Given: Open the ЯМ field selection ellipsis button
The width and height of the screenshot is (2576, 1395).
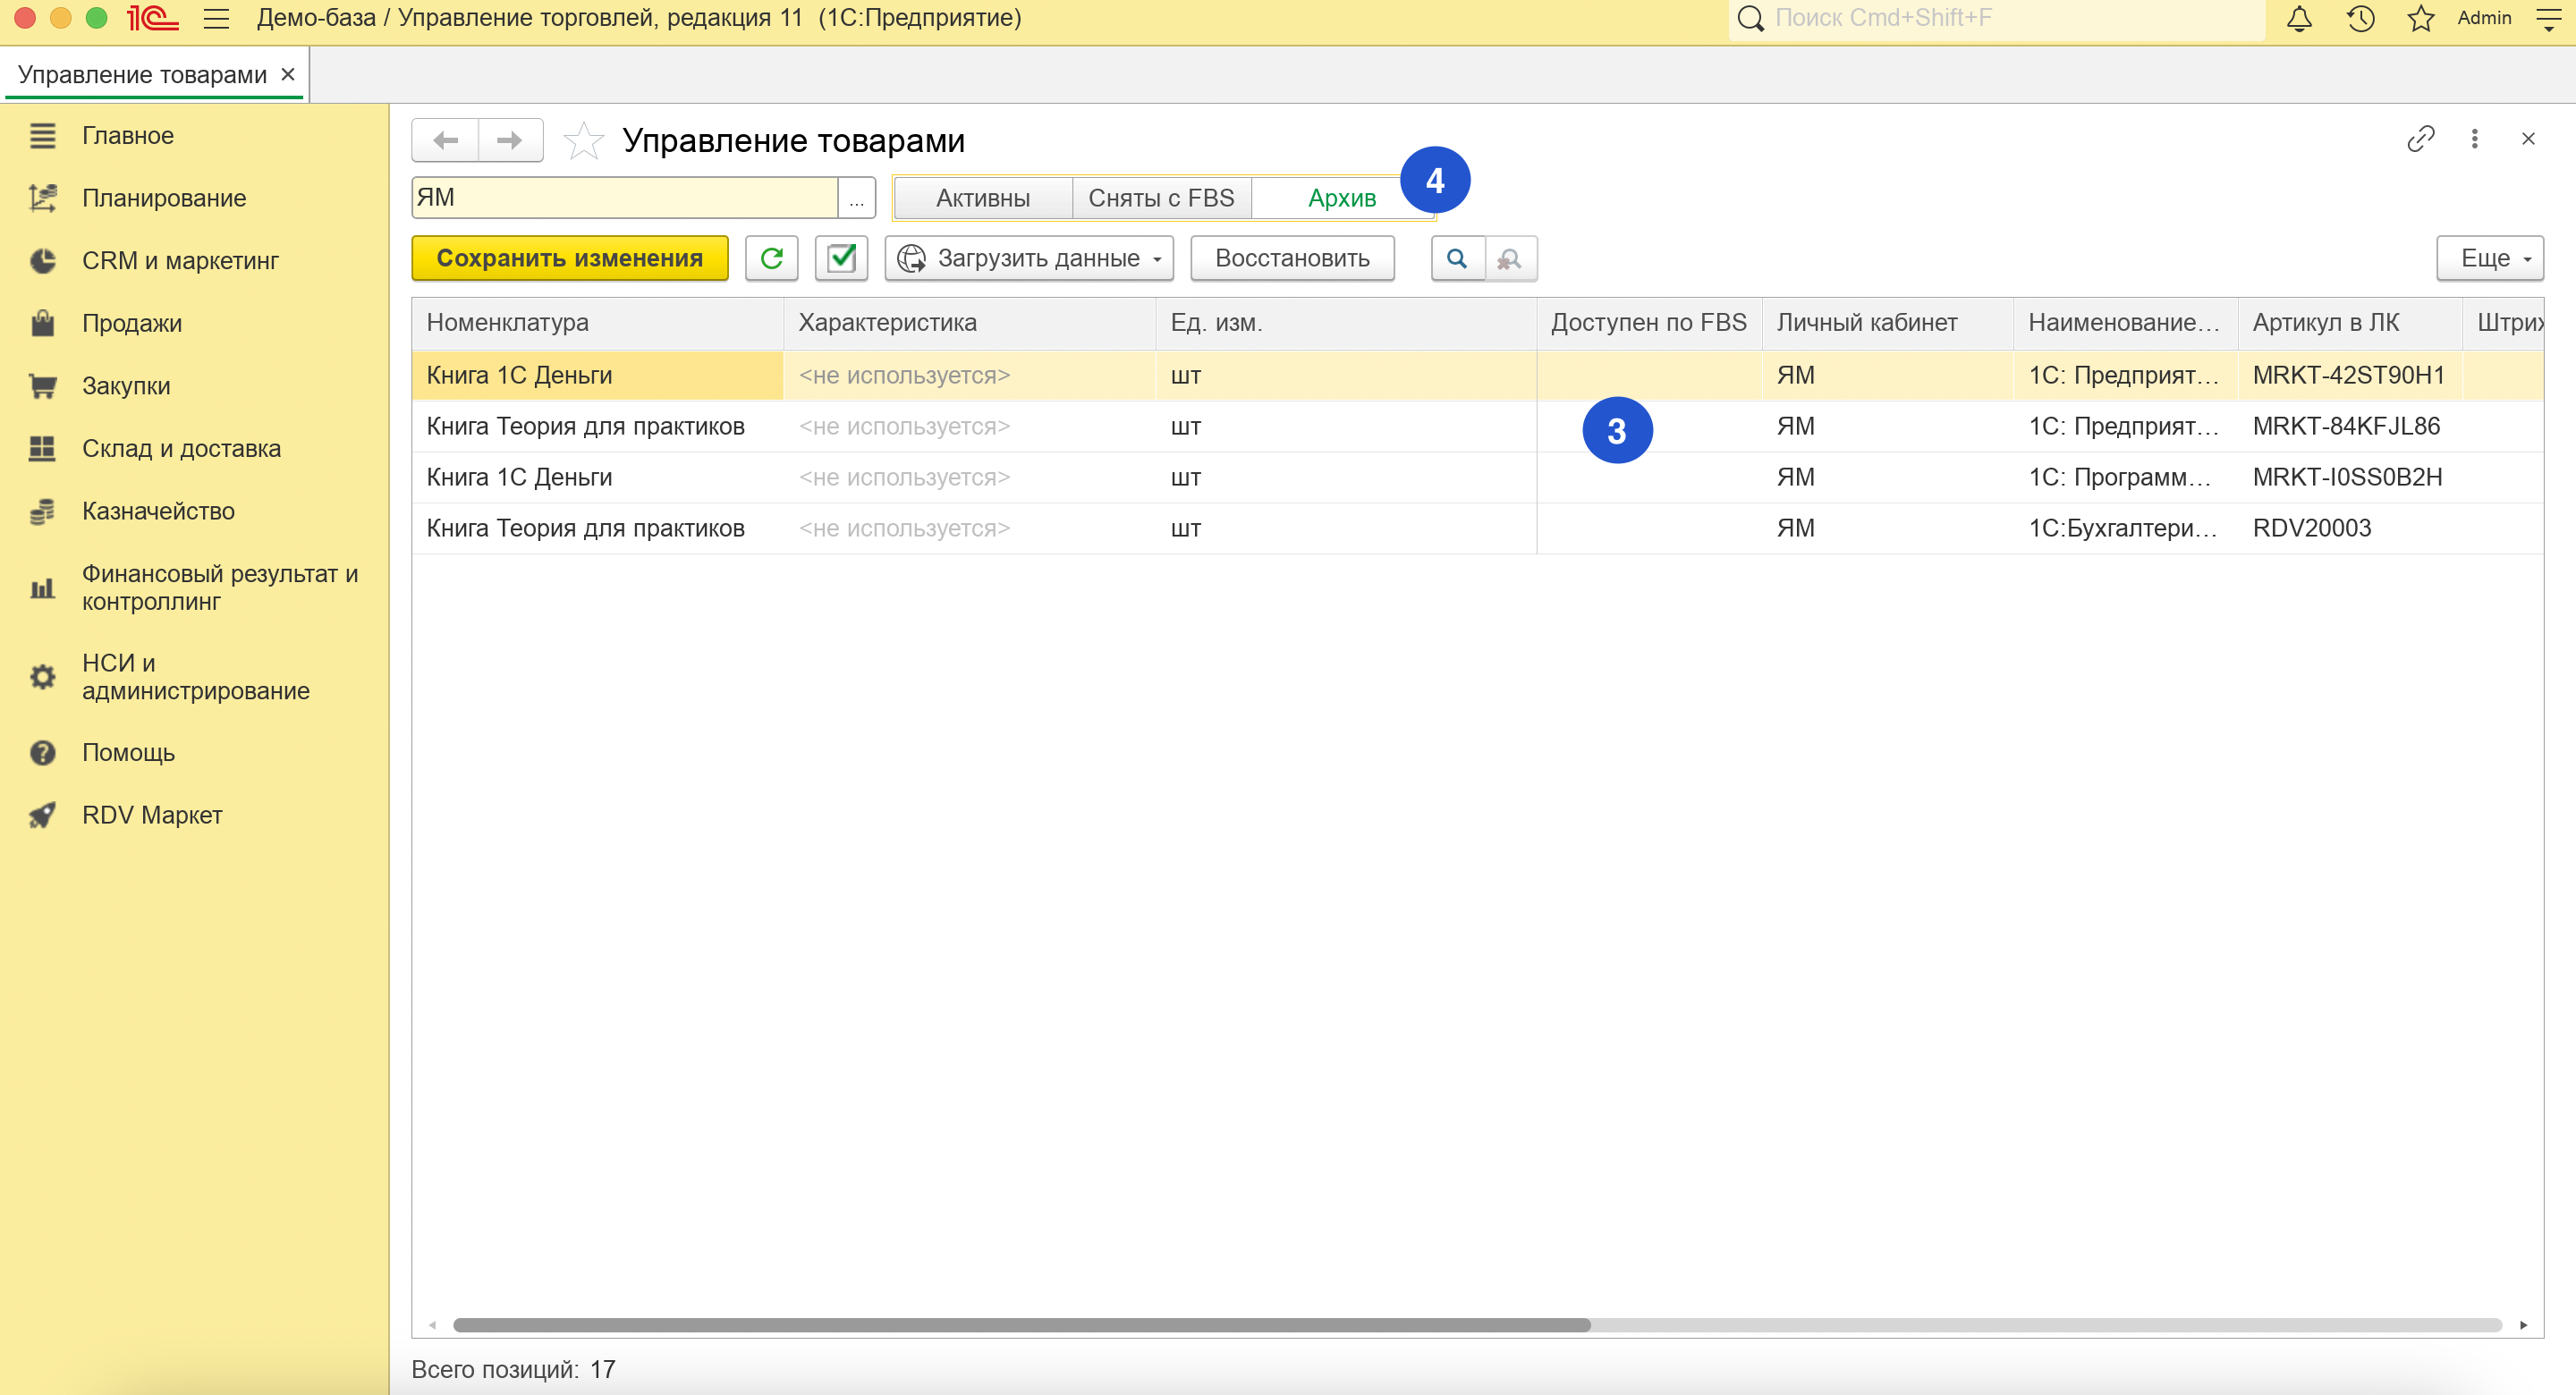Looking at the screenshot, I should (x=856, y=198).
